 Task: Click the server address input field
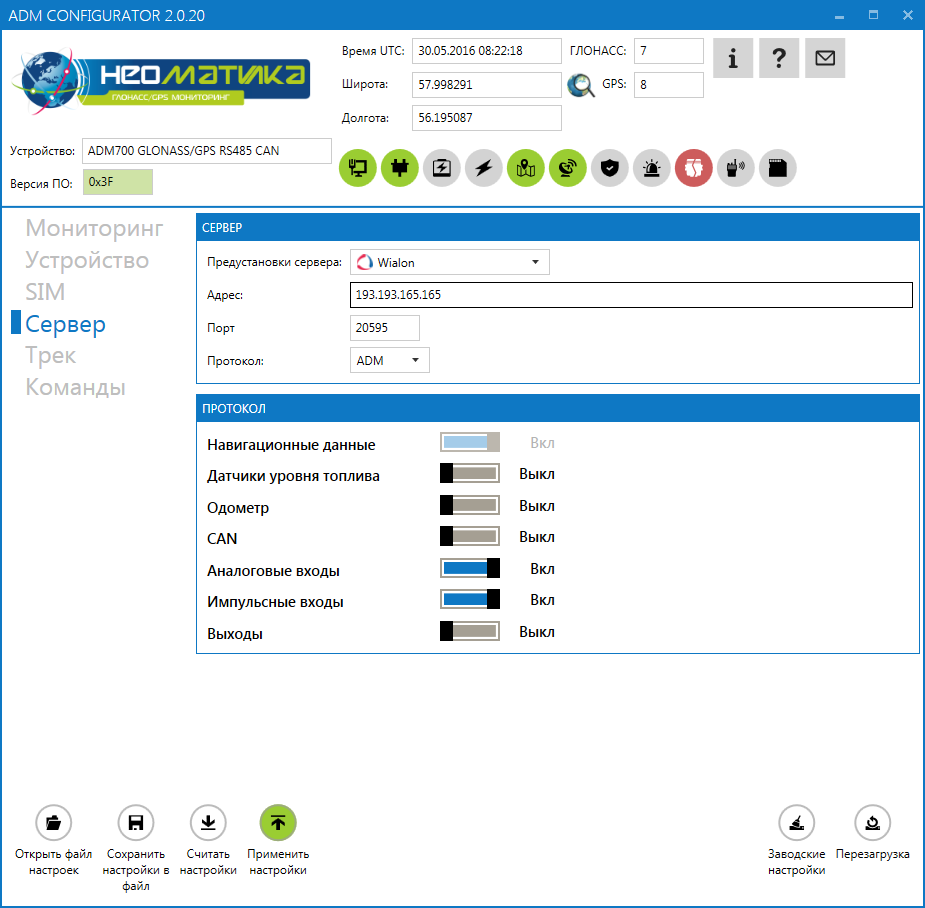(x=632, y=295)
